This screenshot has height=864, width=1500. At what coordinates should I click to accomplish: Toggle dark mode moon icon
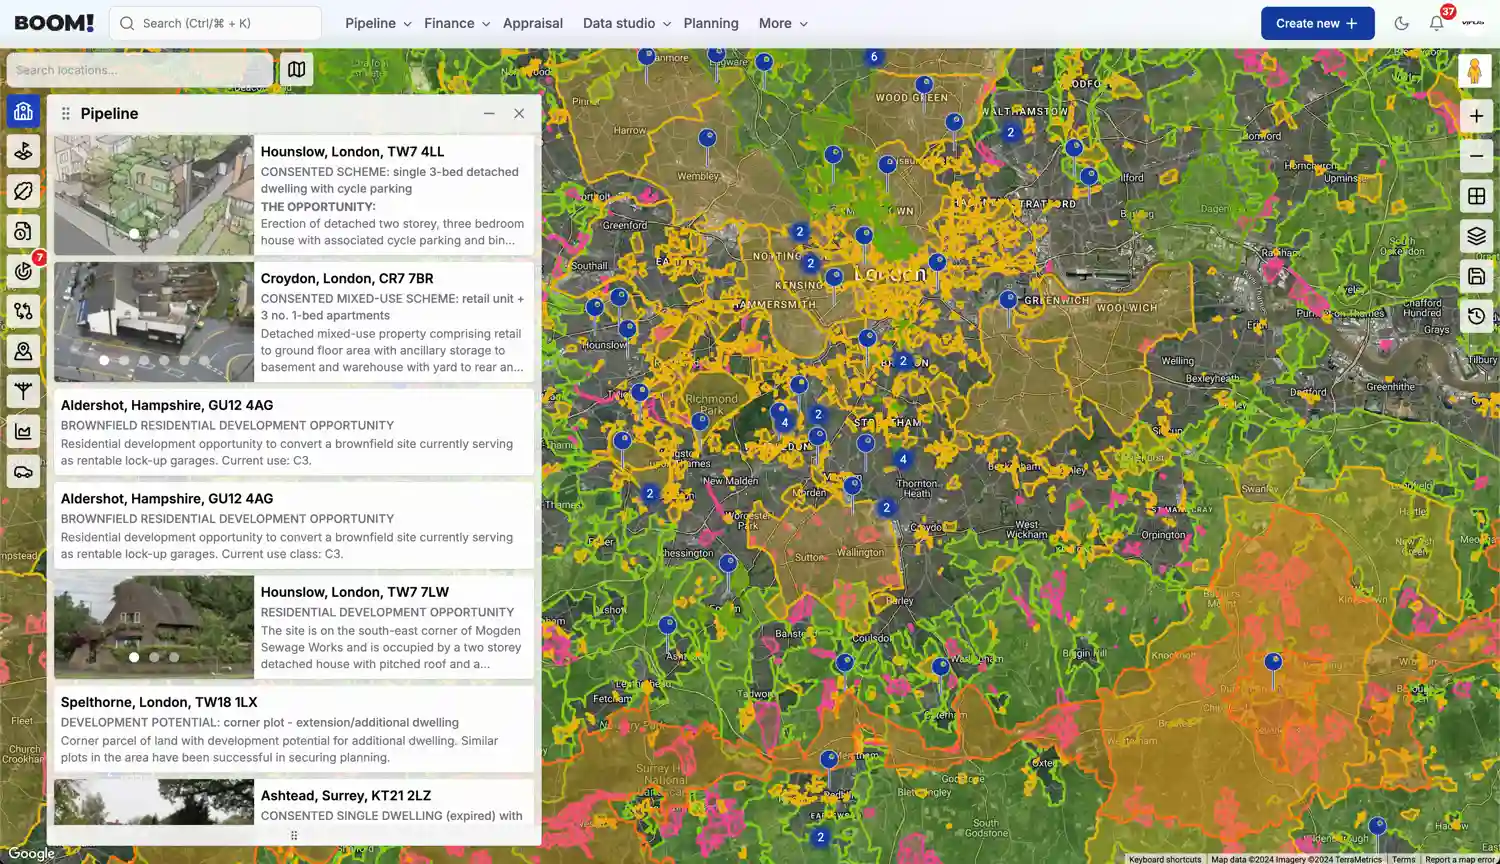[1402, 23]
